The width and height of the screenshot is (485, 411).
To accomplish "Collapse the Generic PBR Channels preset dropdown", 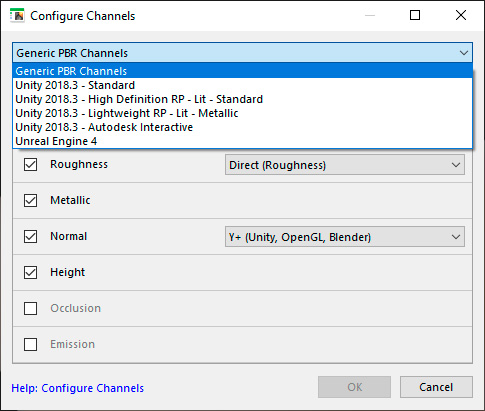I will coord(242,53).
